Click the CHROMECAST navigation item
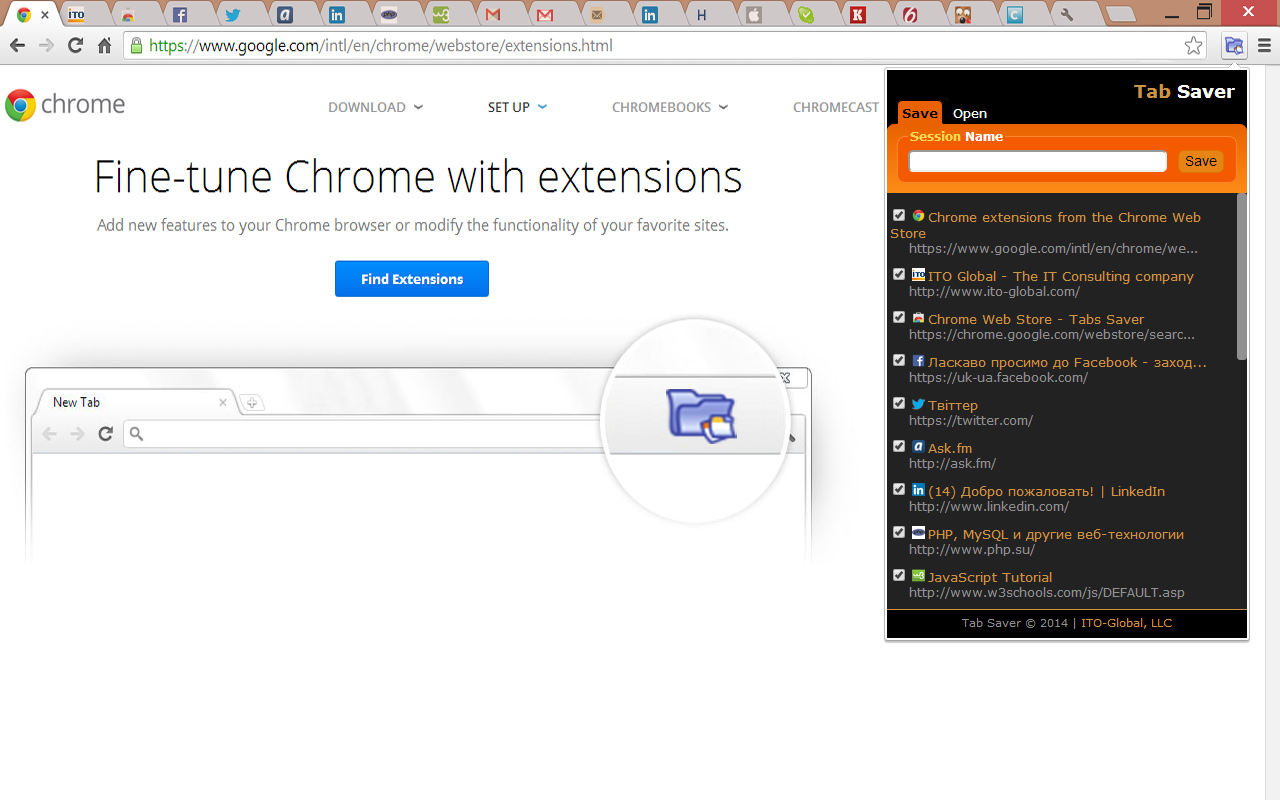Image resolution: width=1280 pixels, height=800 pixels. (x=836, y=107)
